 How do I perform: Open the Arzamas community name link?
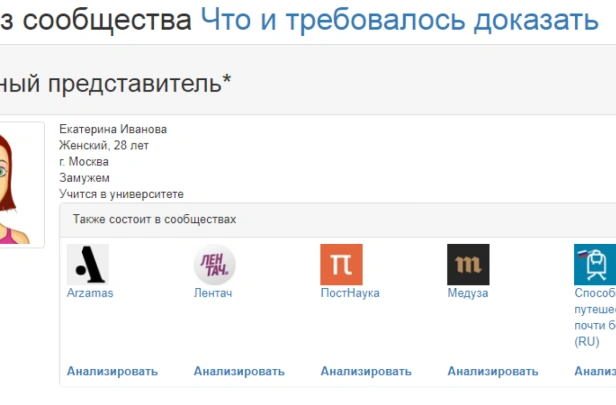(x=90, y=293)
